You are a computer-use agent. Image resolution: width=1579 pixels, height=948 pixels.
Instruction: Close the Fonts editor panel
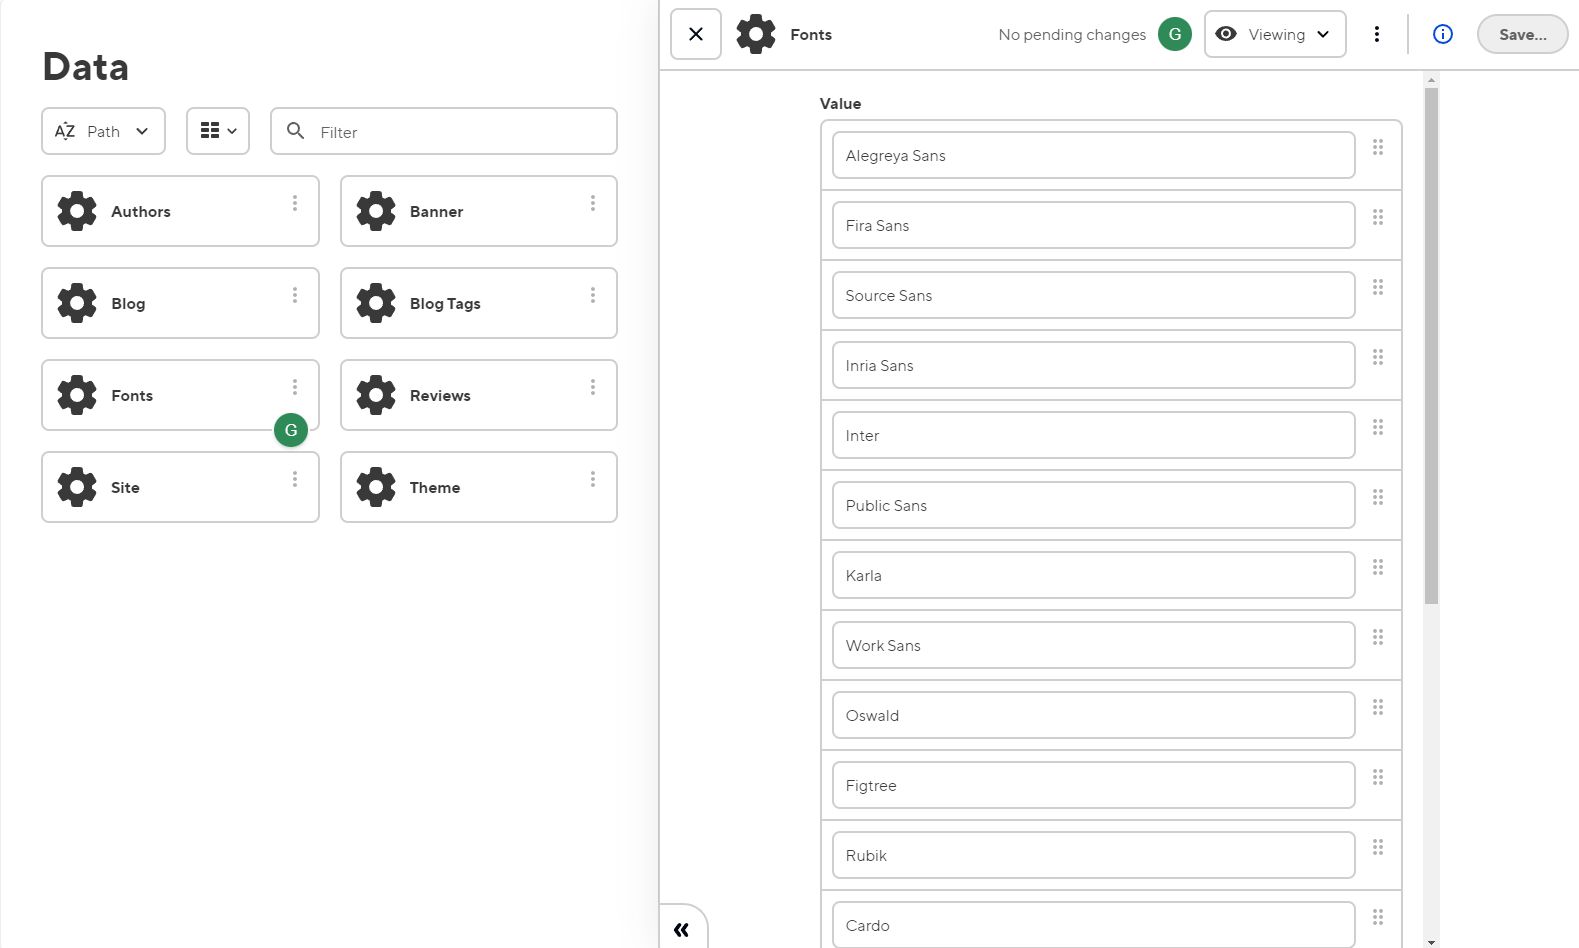click(696, 34)
